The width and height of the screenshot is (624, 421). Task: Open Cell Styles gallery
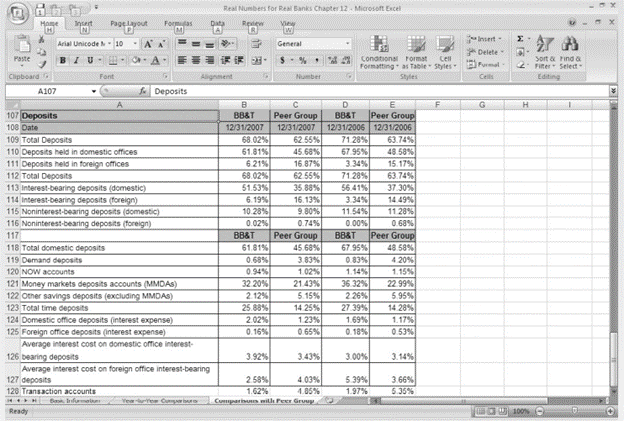click(x=445, y=52)
